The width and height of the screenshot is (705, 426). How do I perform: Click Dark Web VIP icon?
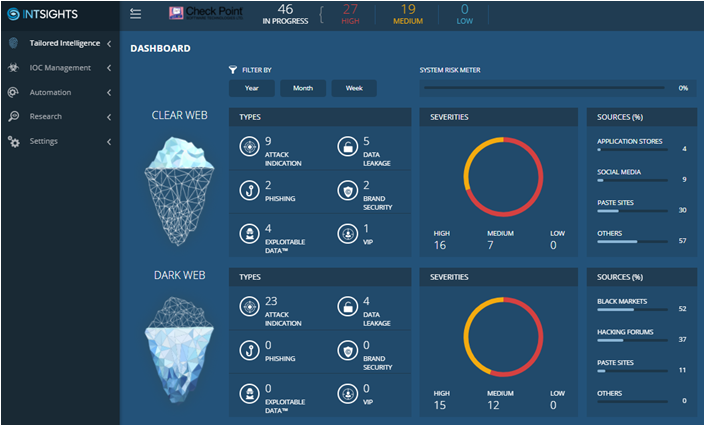pos(345,393)
